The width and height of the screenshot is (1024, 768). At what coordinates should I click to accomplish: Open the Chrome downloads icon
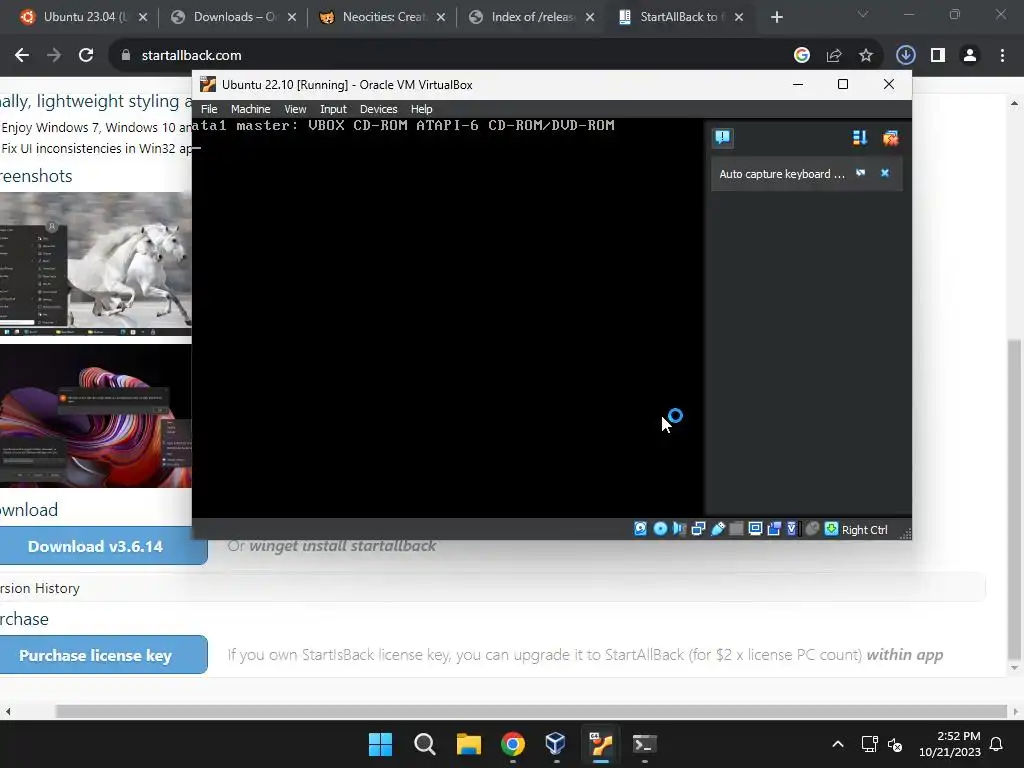(905, 56)
